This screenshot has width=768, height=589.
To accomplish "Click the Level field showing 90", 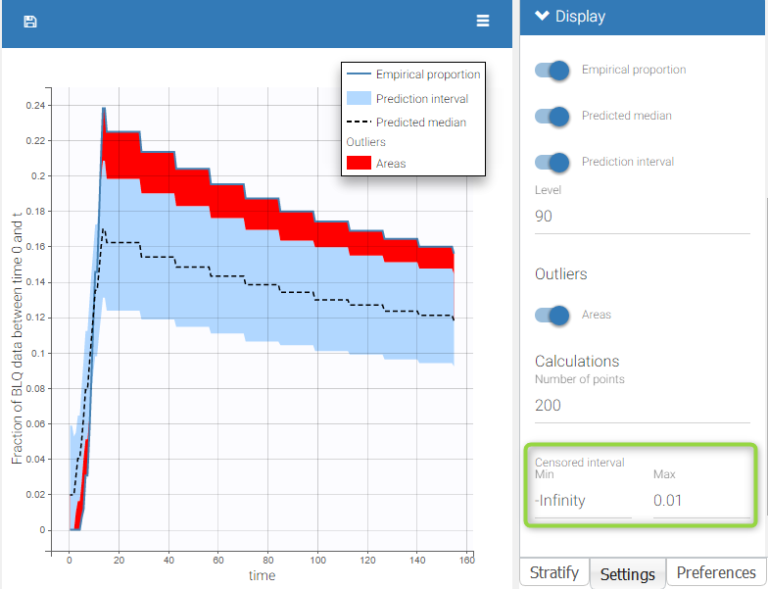I will pos(641,216).
